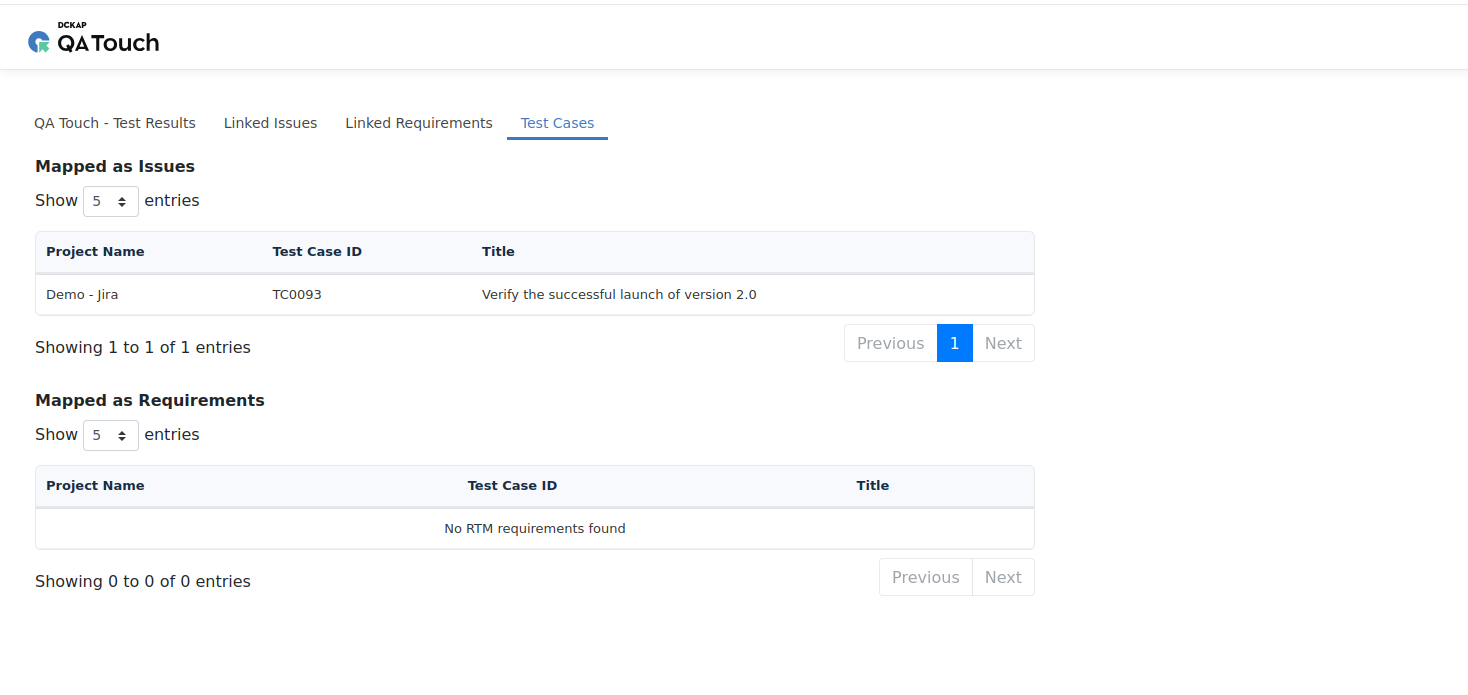Sort Mapped as Issues by Test Case ID
The image size is (1468, 695).
tap(317, 252)
